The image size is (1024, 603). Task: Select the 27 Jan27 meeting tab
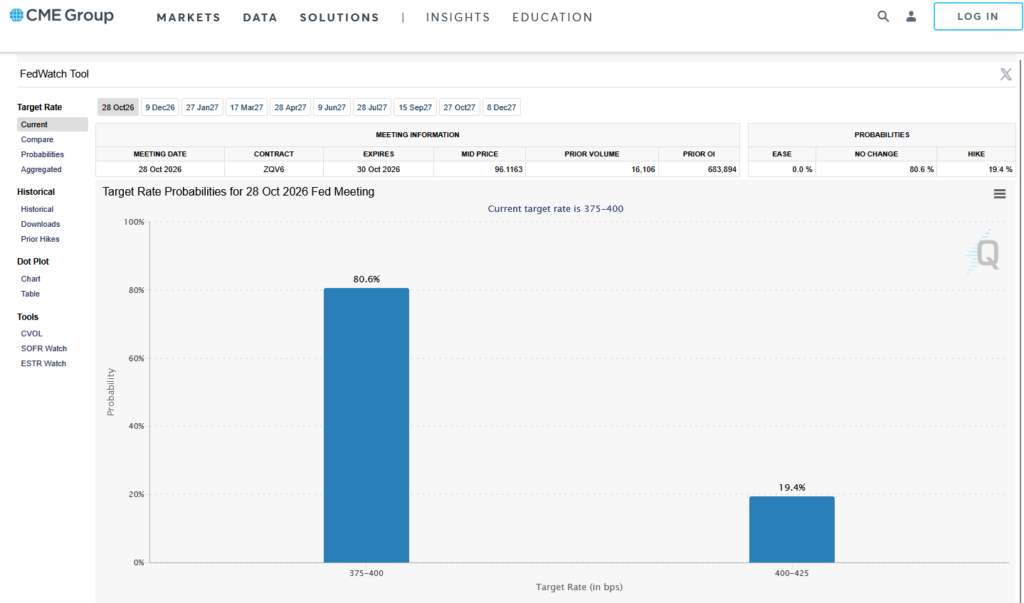point(202,107)
